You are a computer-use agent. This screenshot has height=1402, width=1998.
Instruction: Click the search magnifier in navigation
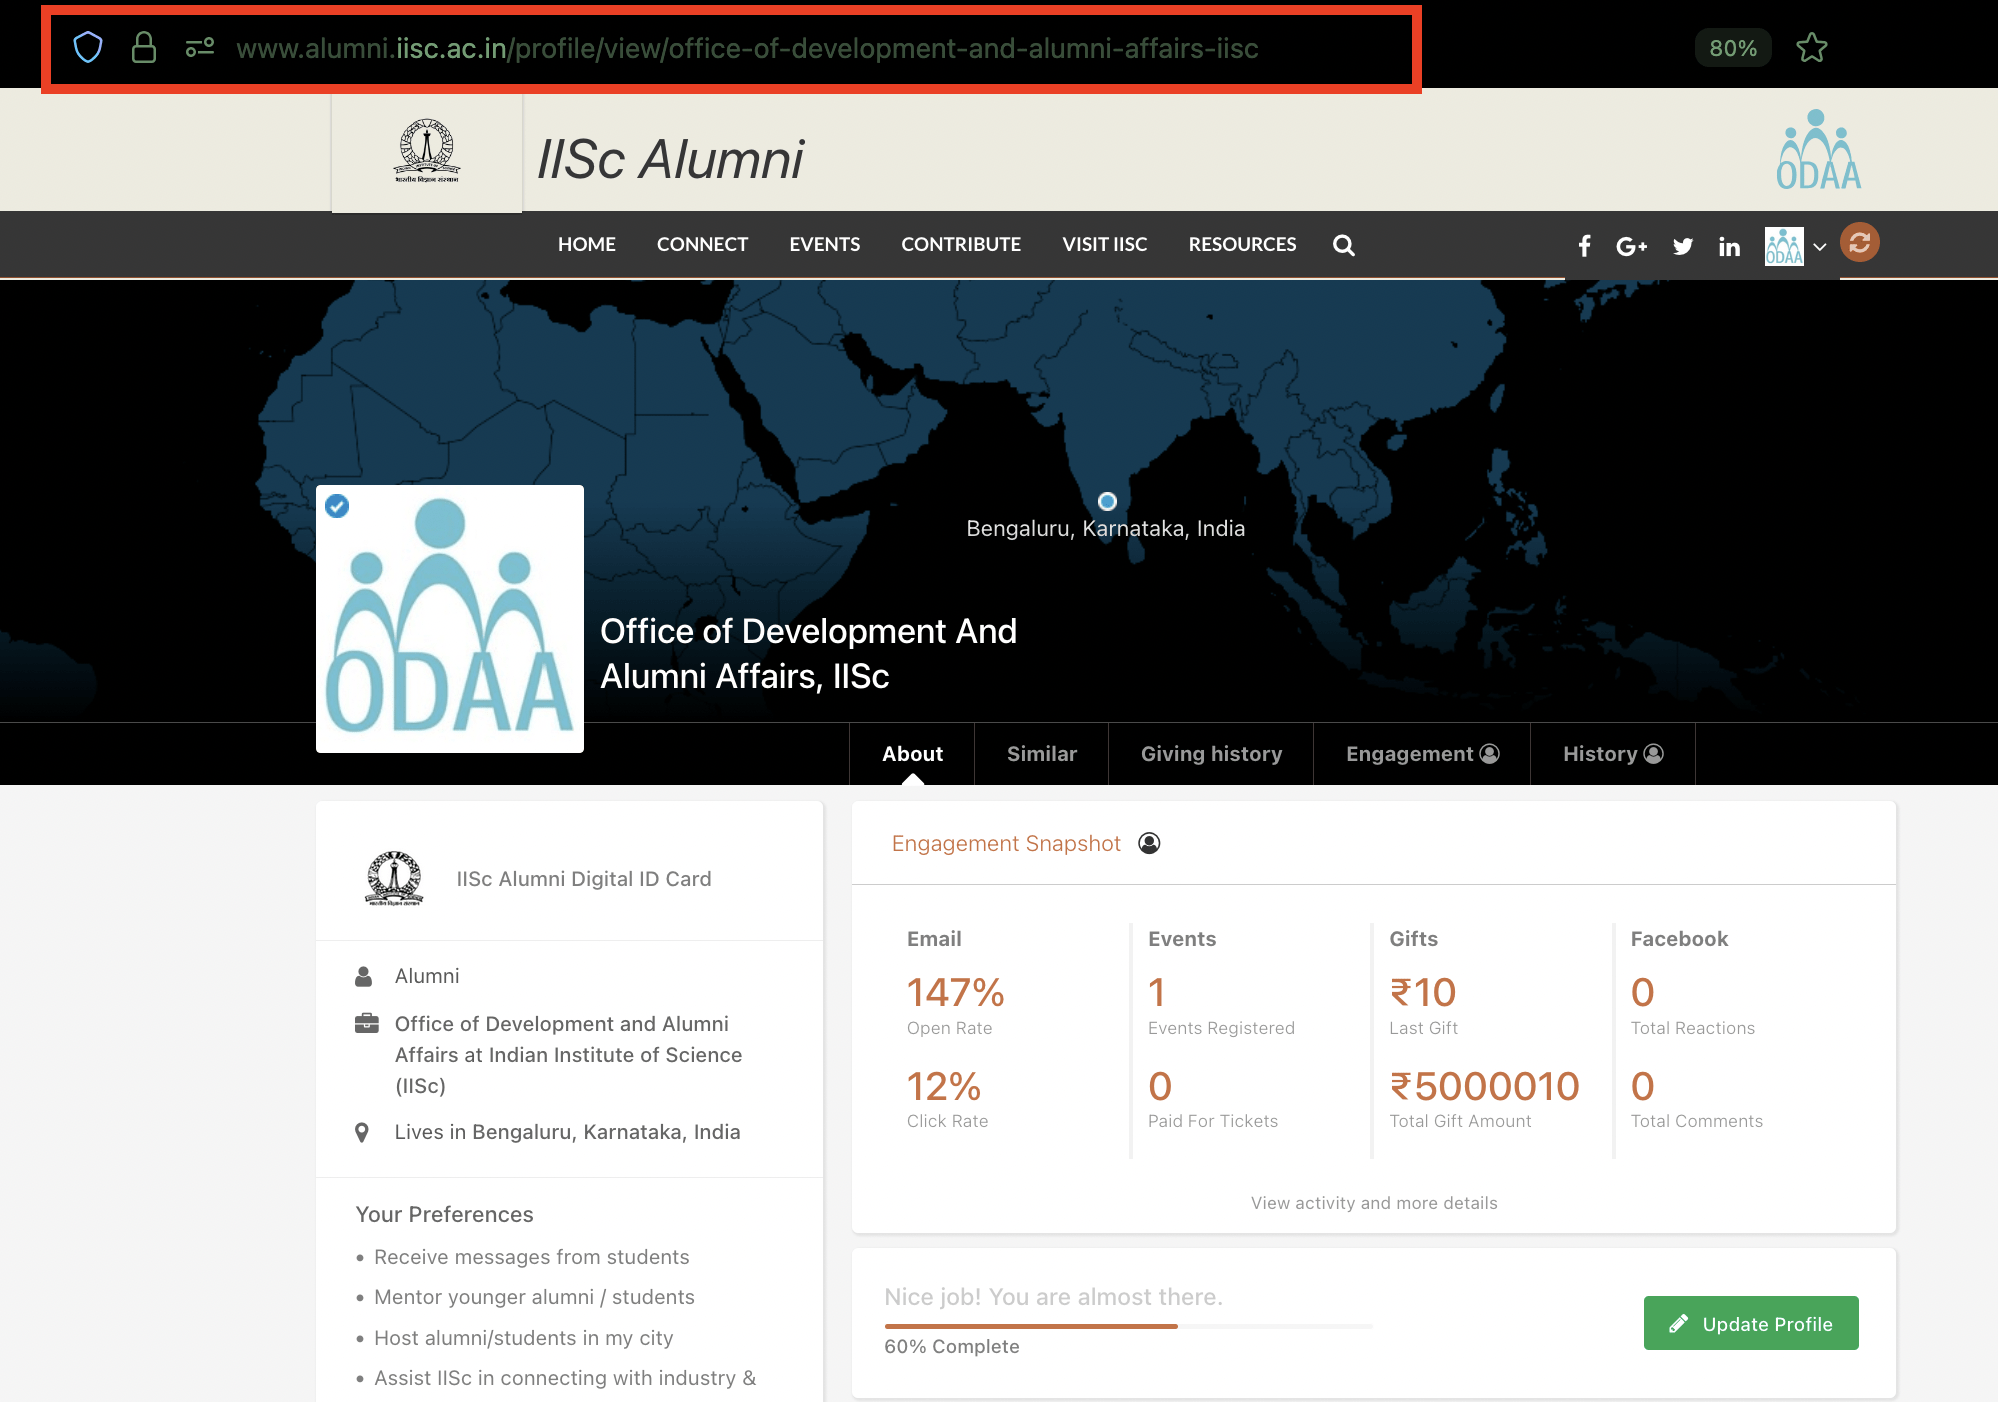pos(1343,245)
